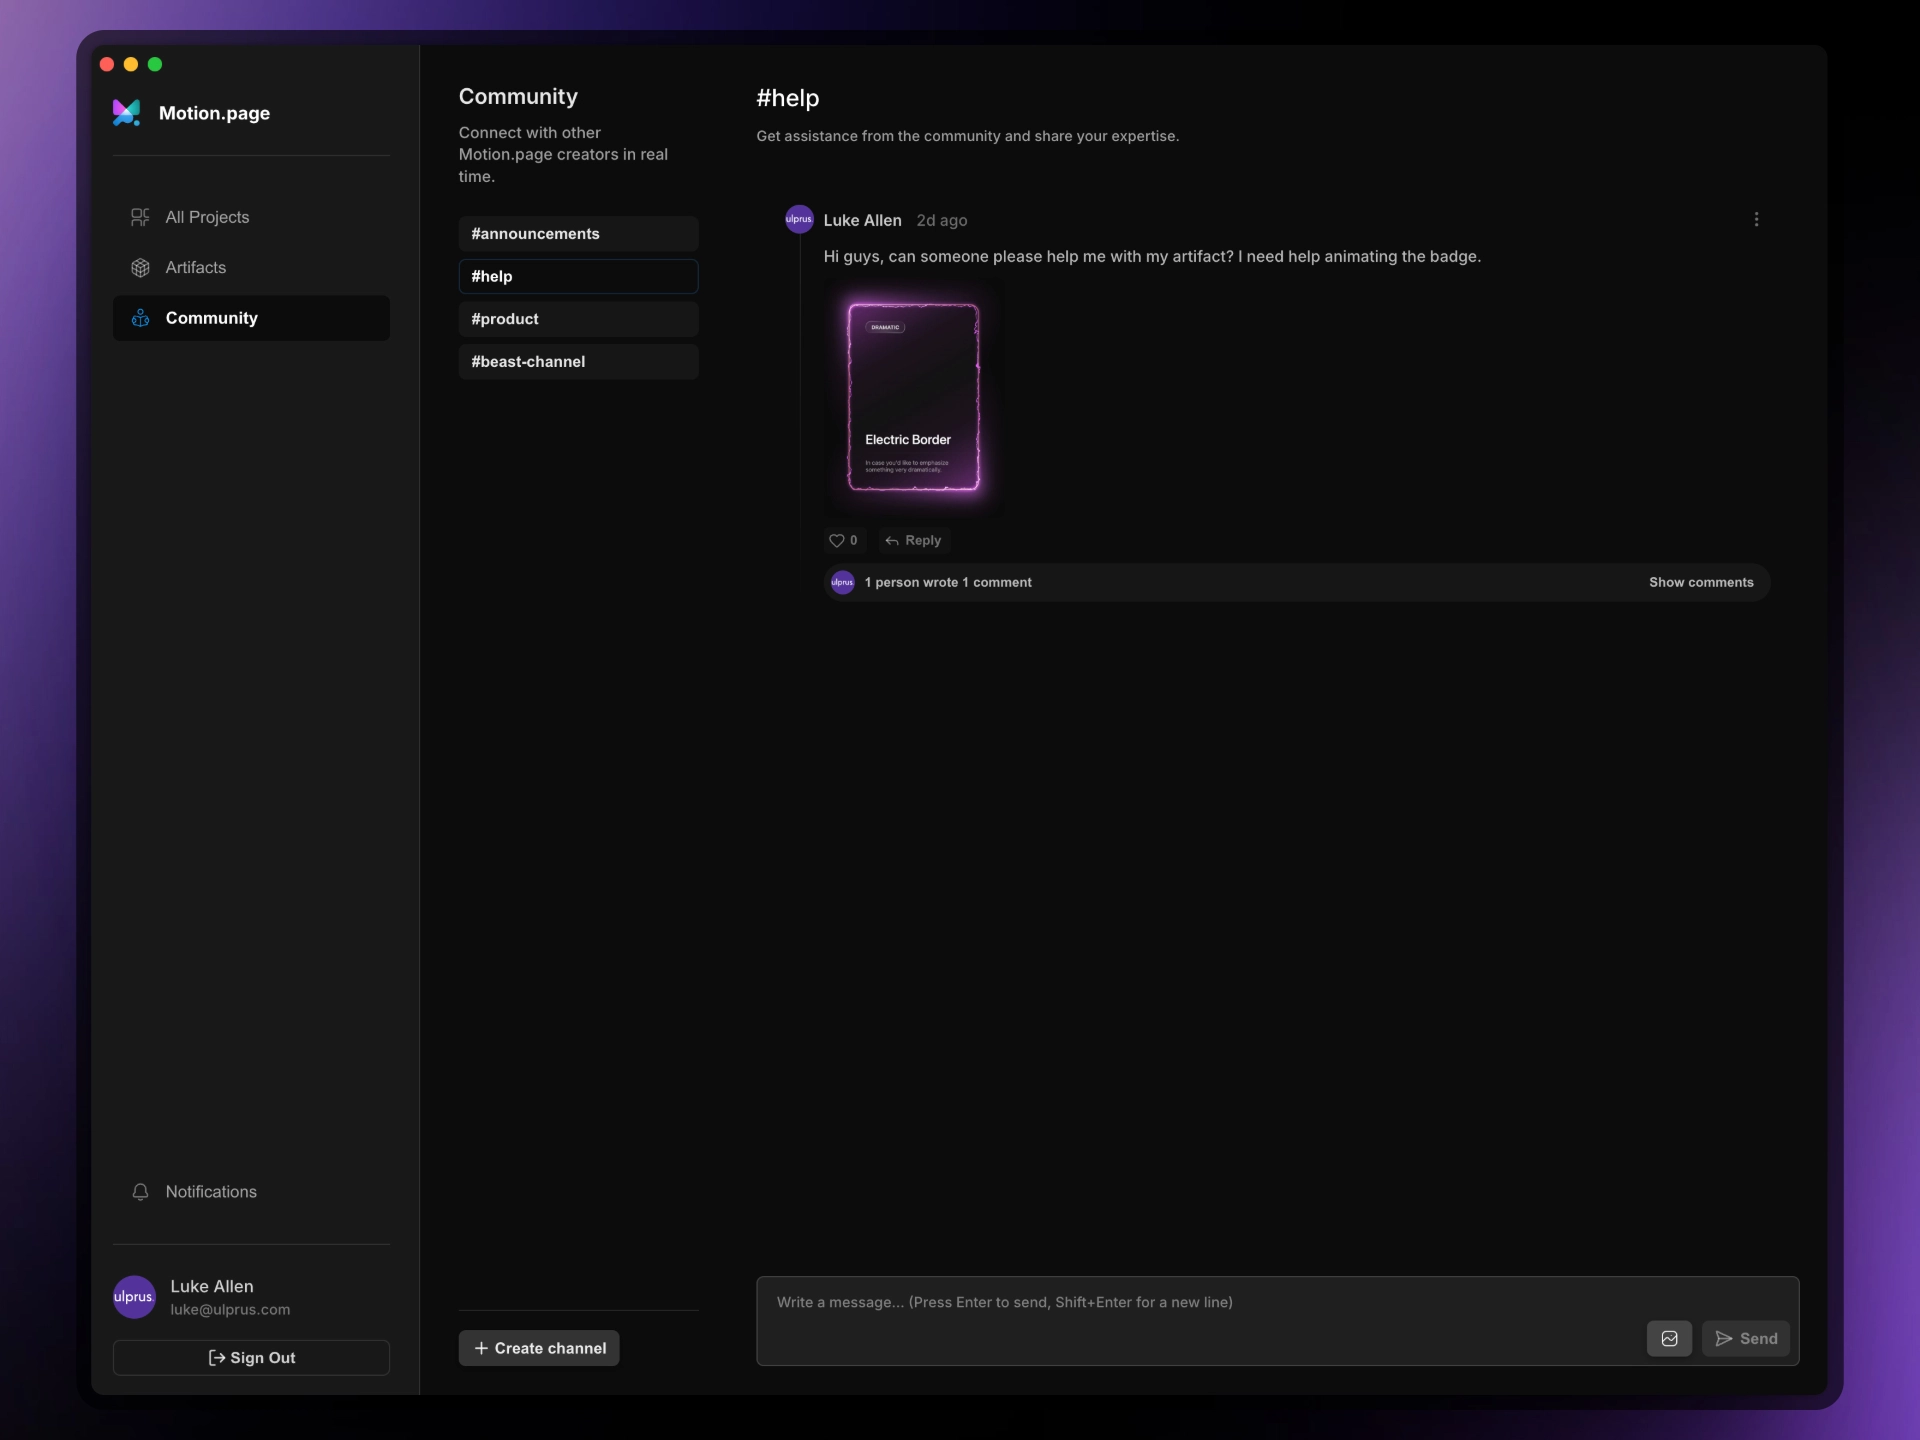Click the Create channel button
Viewport: 1920px width, 1440px height.
[539, 1348]
